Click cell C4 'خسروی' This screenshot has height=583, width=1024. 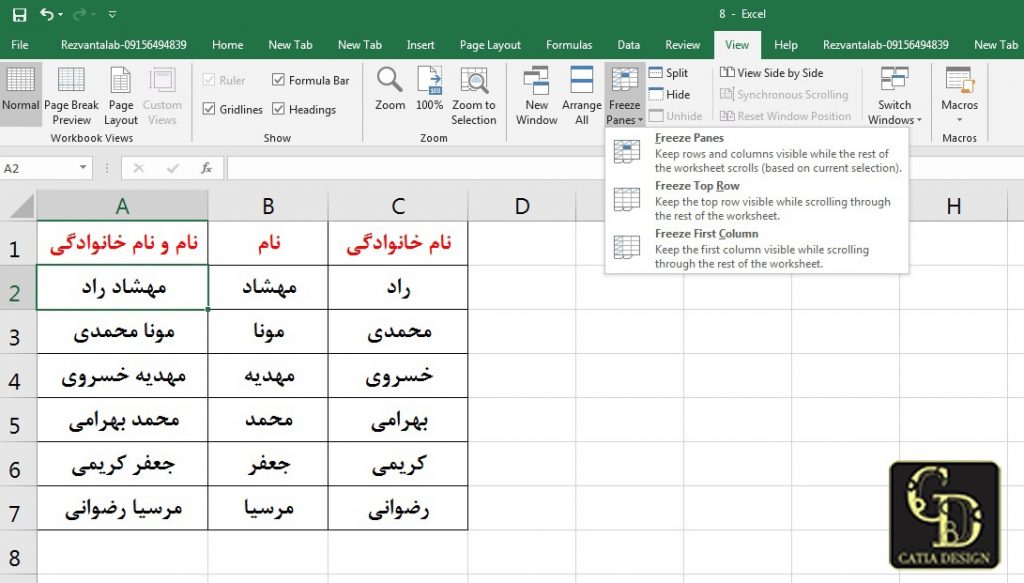point(398,375)
